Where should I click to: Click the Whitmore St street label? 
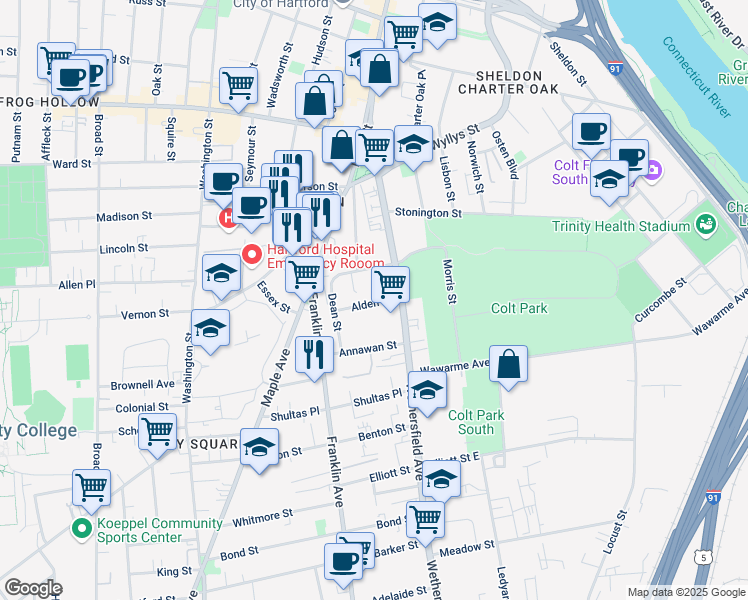[x=262, y=517]
